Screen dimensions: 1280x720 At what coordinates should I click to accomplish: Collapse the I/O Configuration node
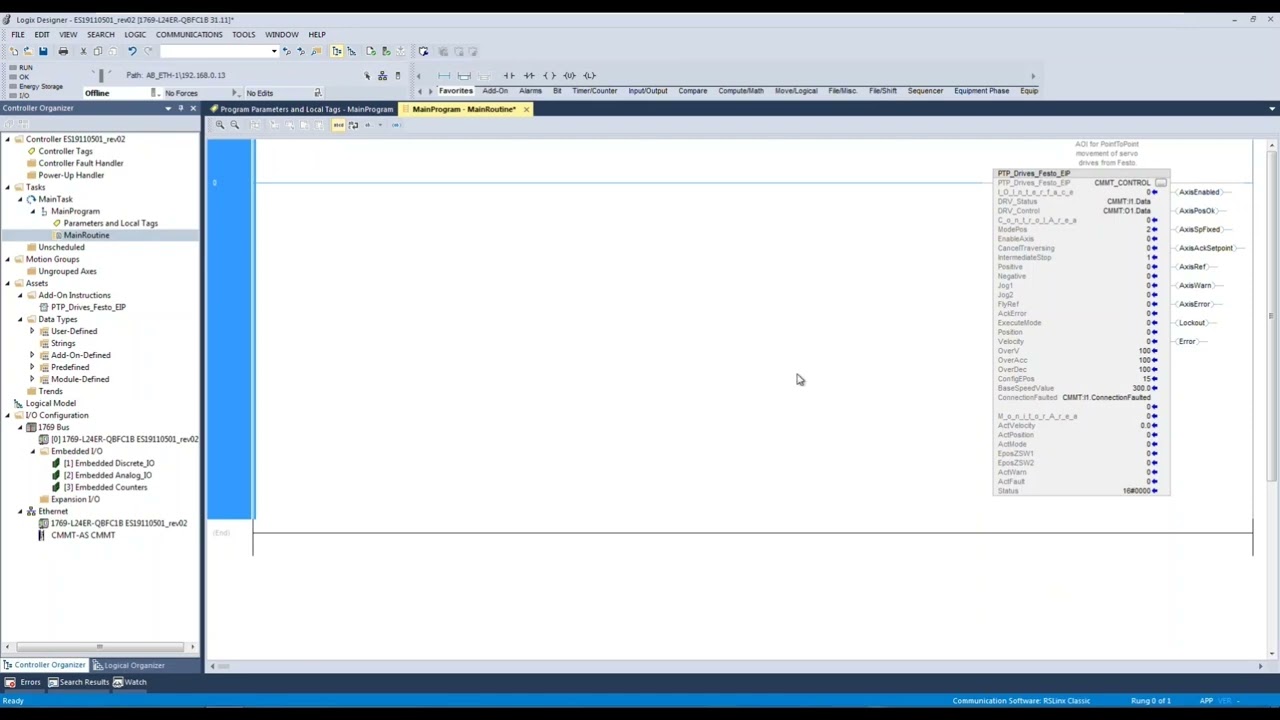point(7,415)
